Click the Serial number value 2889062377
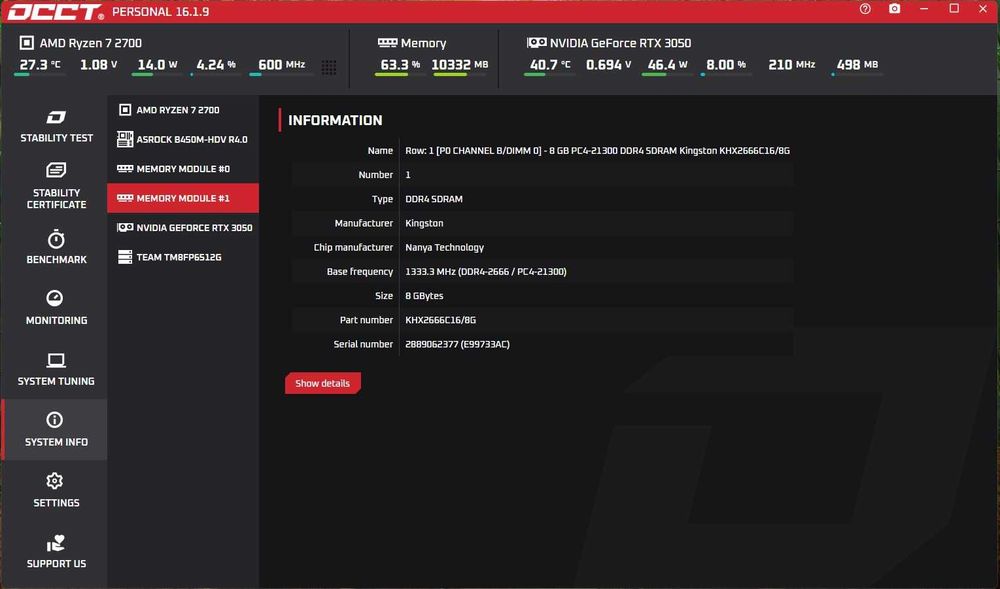This screenshot has height=589, width=1000. tap(457, 344)
